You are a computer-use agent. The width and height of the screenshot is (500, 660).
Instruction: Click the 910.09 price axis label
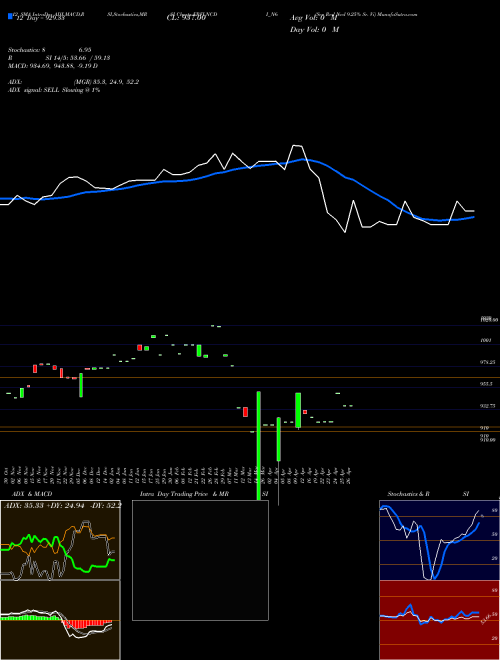tap(487, 439)
